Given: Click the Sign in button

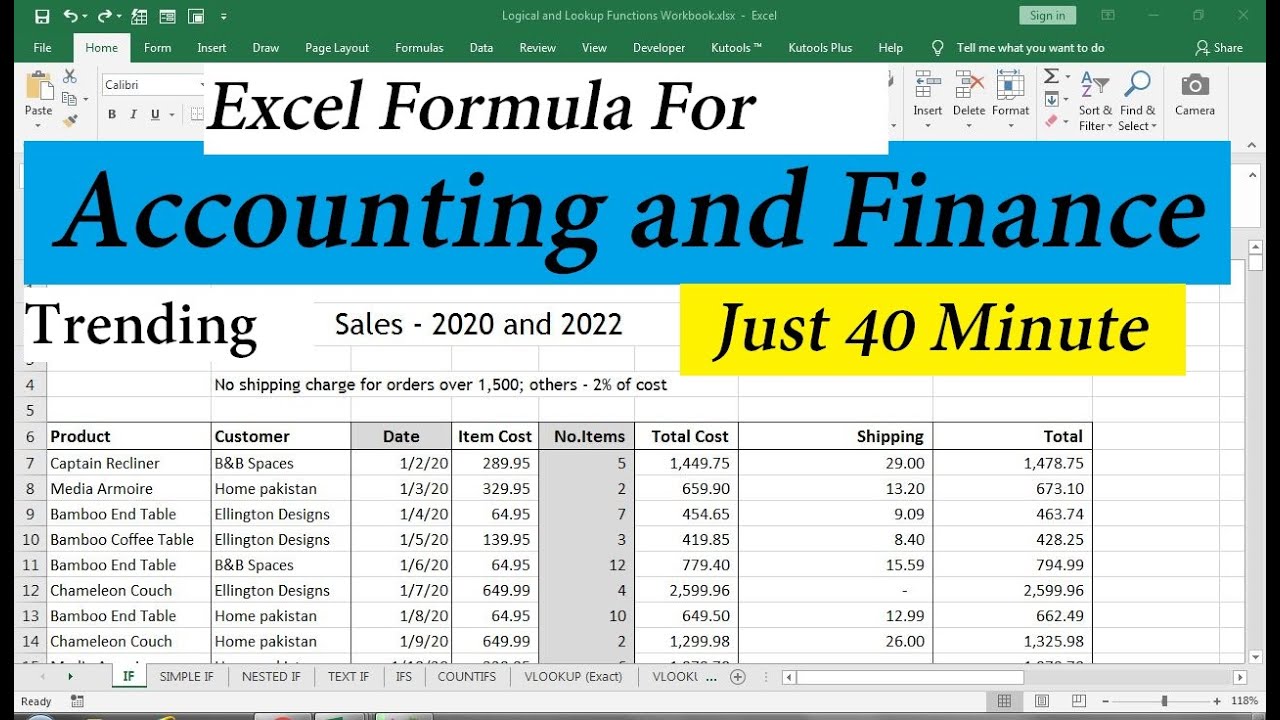Looking at the screenshot, I should tap(1047, 15).
